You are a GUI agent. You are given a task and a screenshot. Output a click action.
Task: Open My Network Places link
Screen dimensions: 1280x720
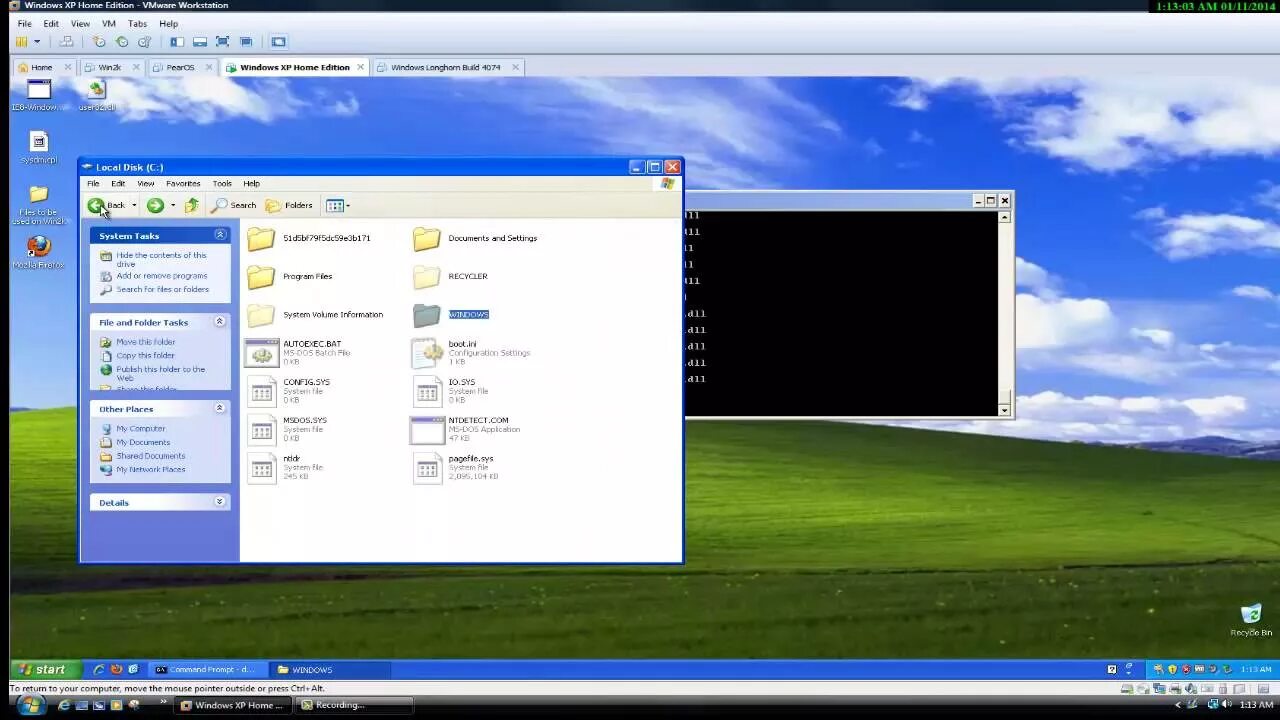point(151,469)
